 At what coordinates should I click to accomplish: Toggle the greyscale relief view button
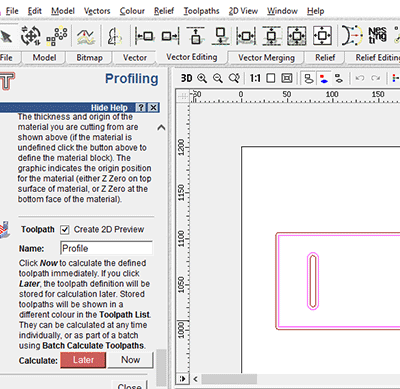(x=339, y=79)
